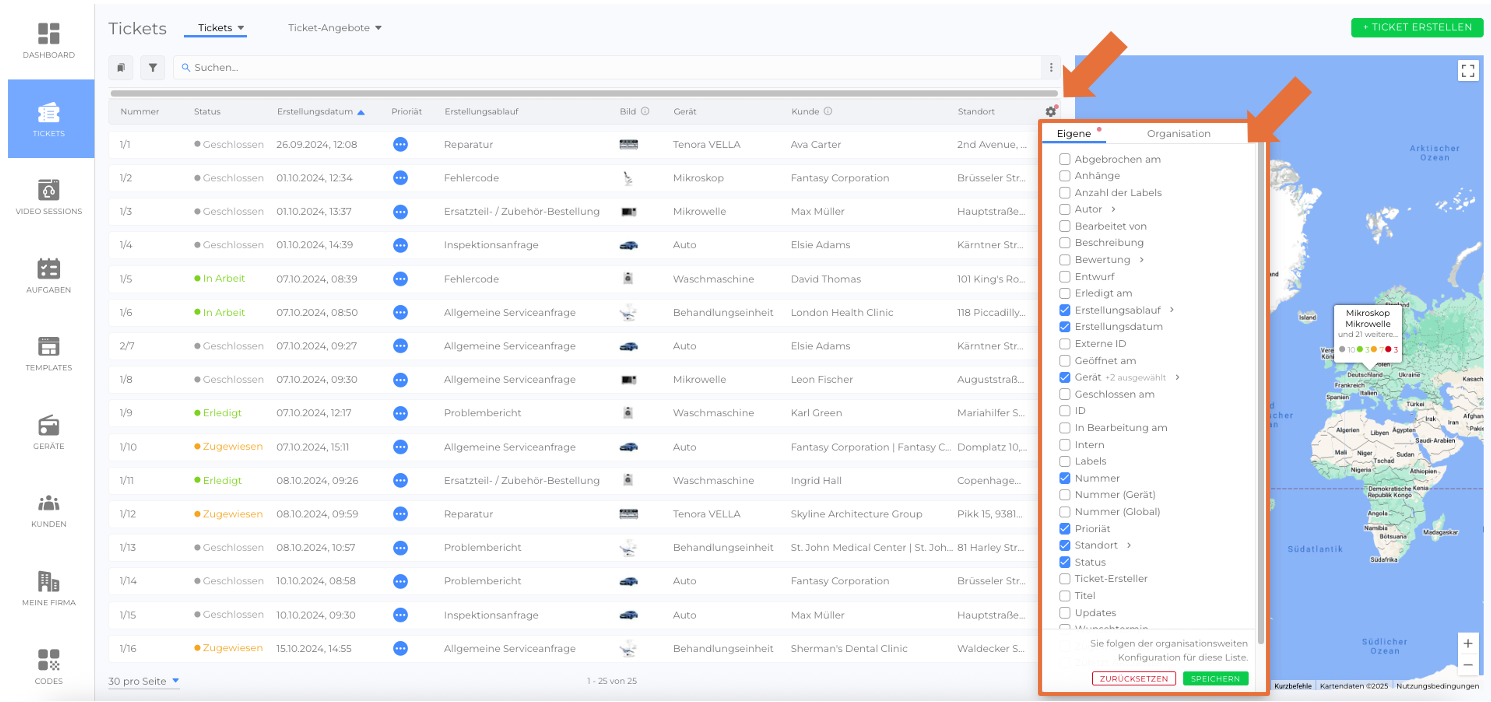Open Codes QR icon in sidebar
The height and width of the screenshot is (702, 1491).
[49, 660]
